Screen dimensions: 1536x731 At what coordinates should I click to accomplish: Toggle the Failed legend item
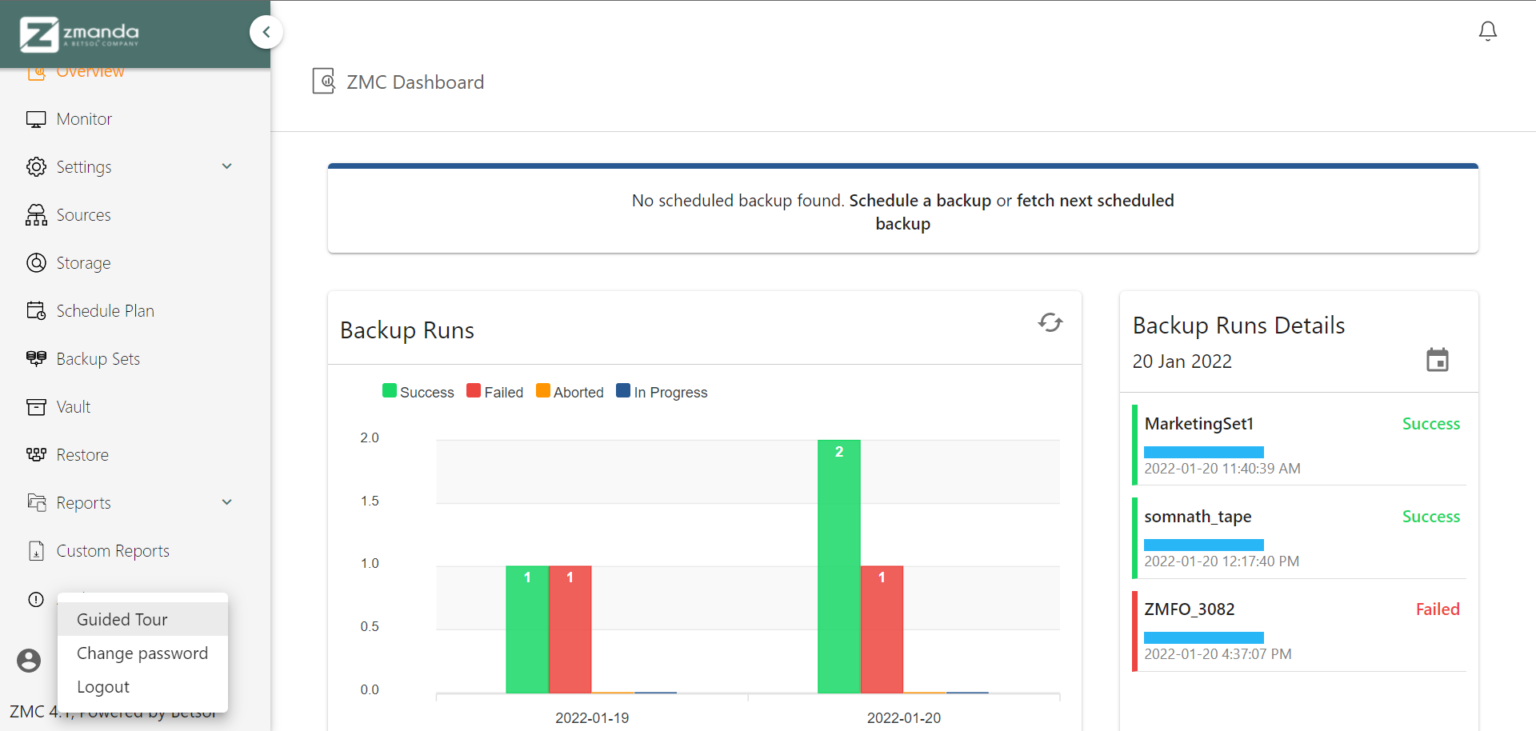pos(494,391)
